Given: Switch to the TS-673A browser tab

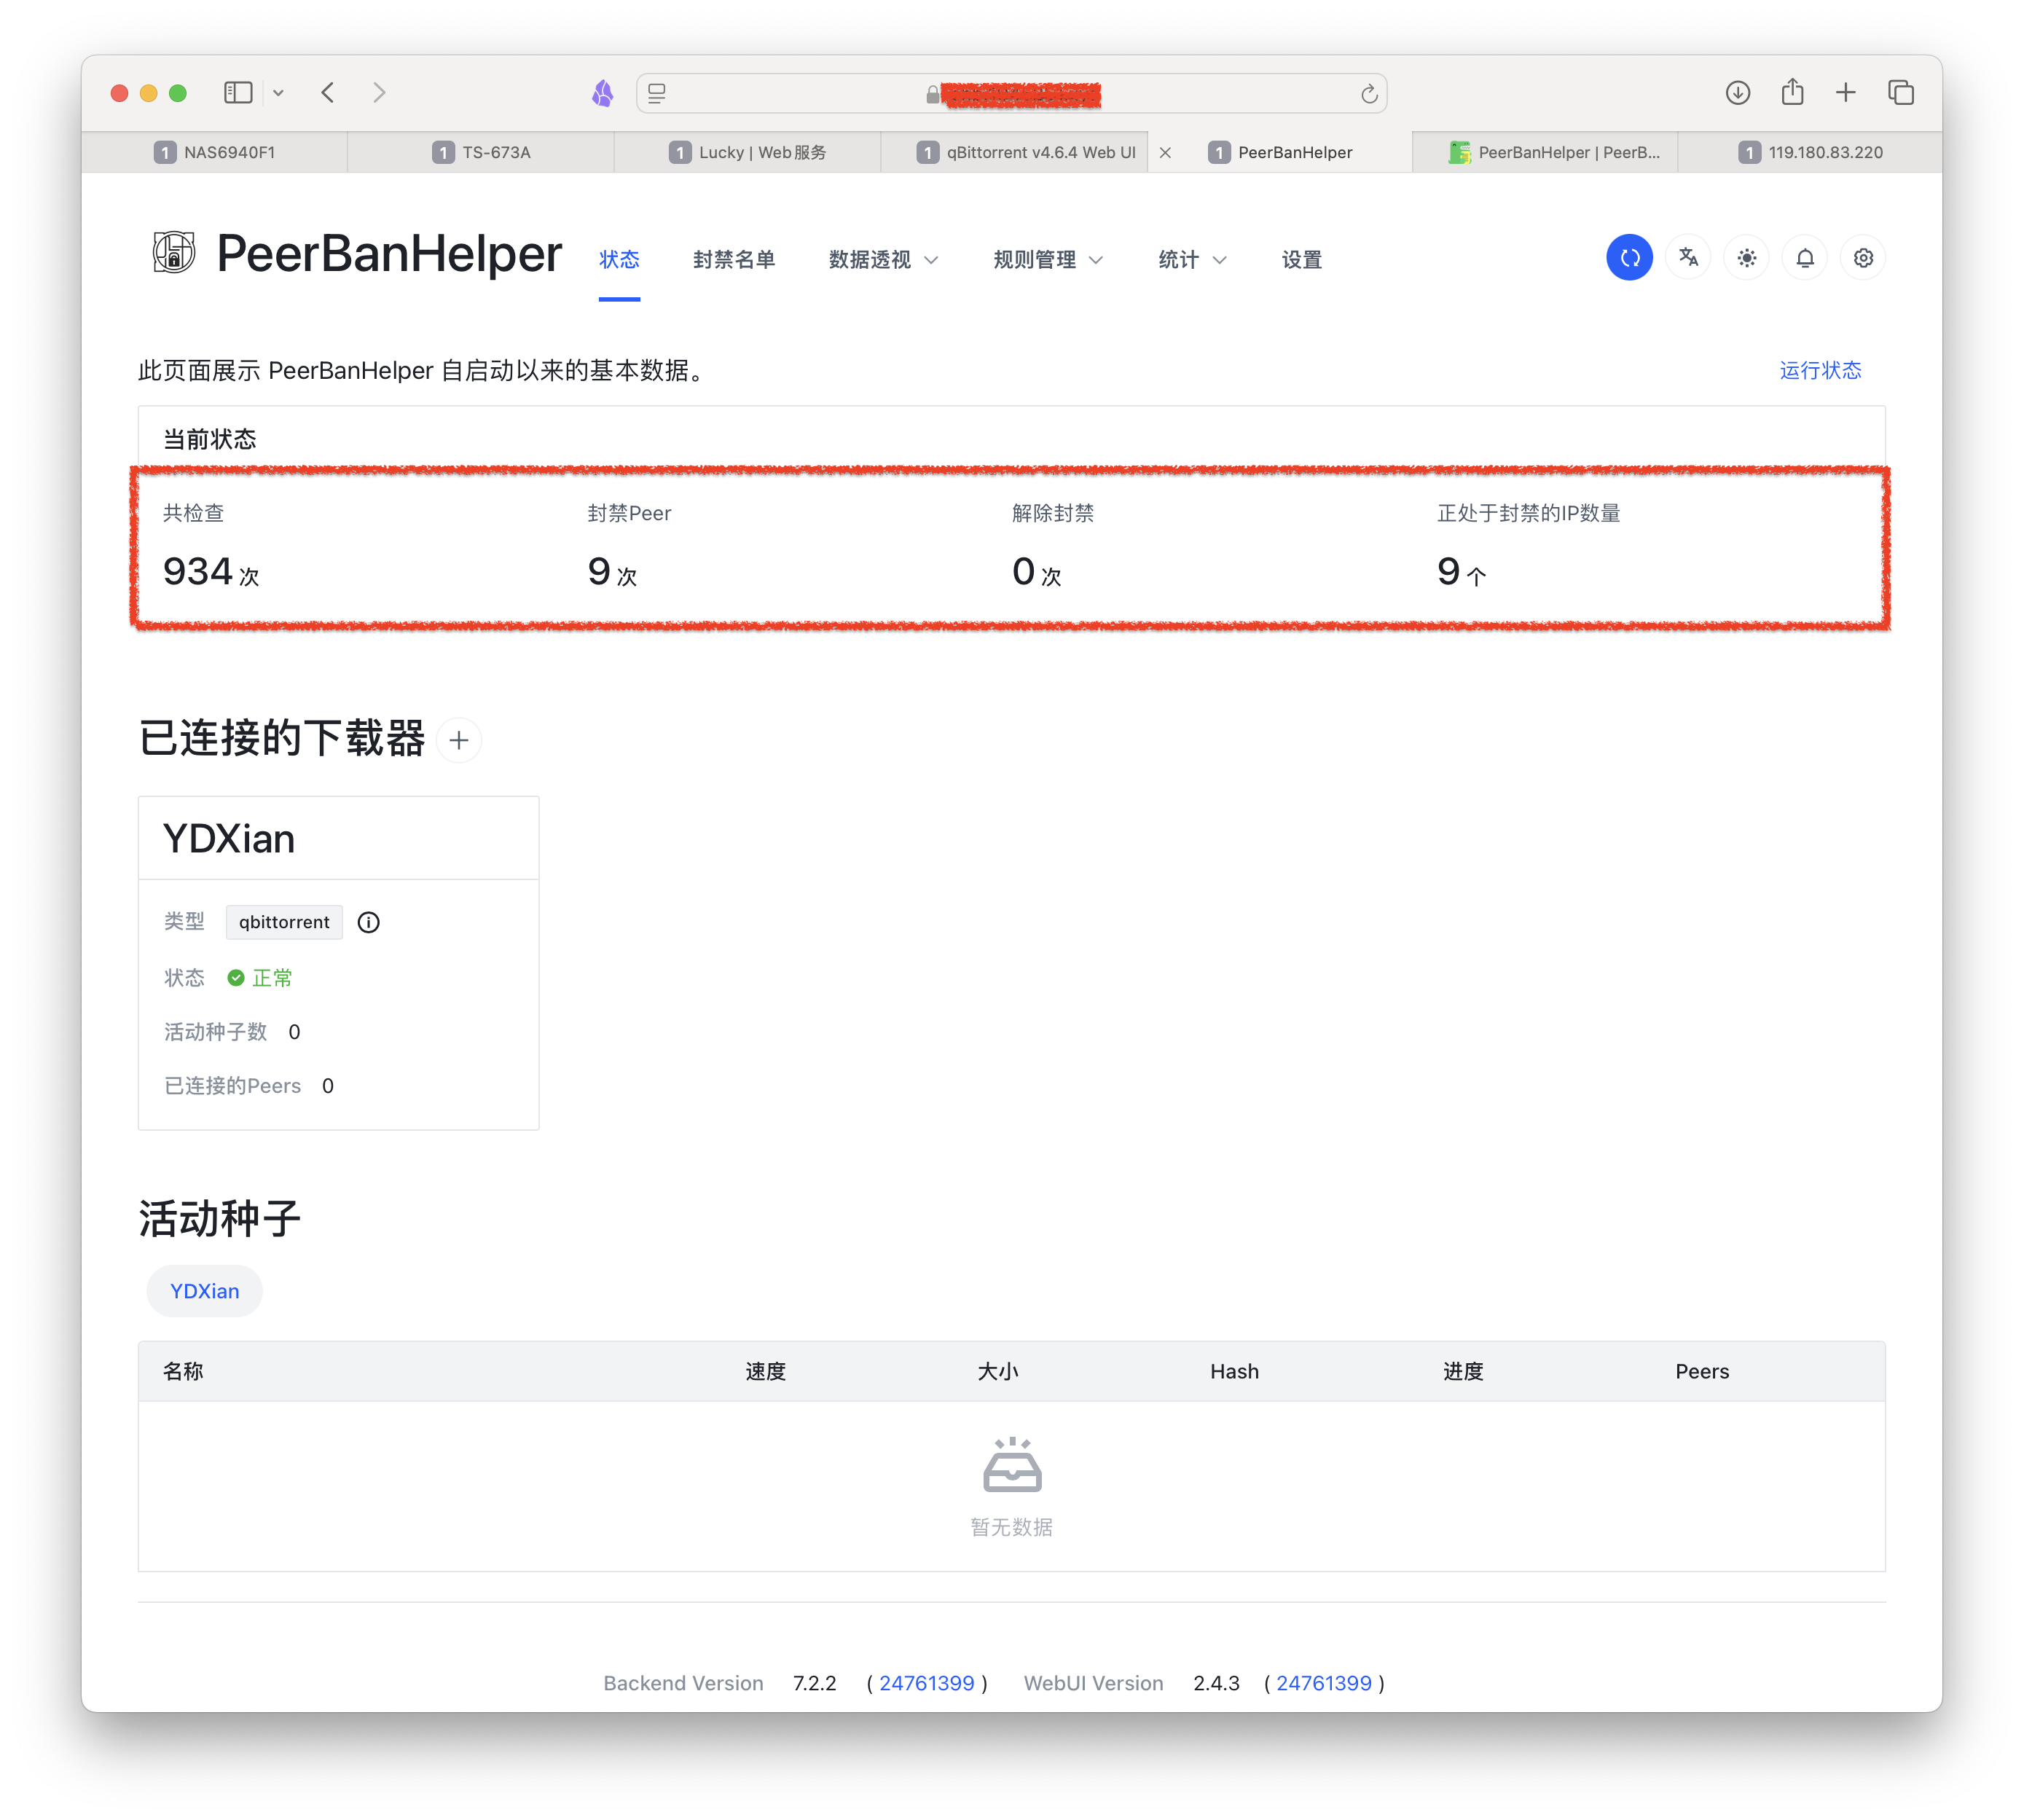Looking at the screenshot, I should coord(481,152).
